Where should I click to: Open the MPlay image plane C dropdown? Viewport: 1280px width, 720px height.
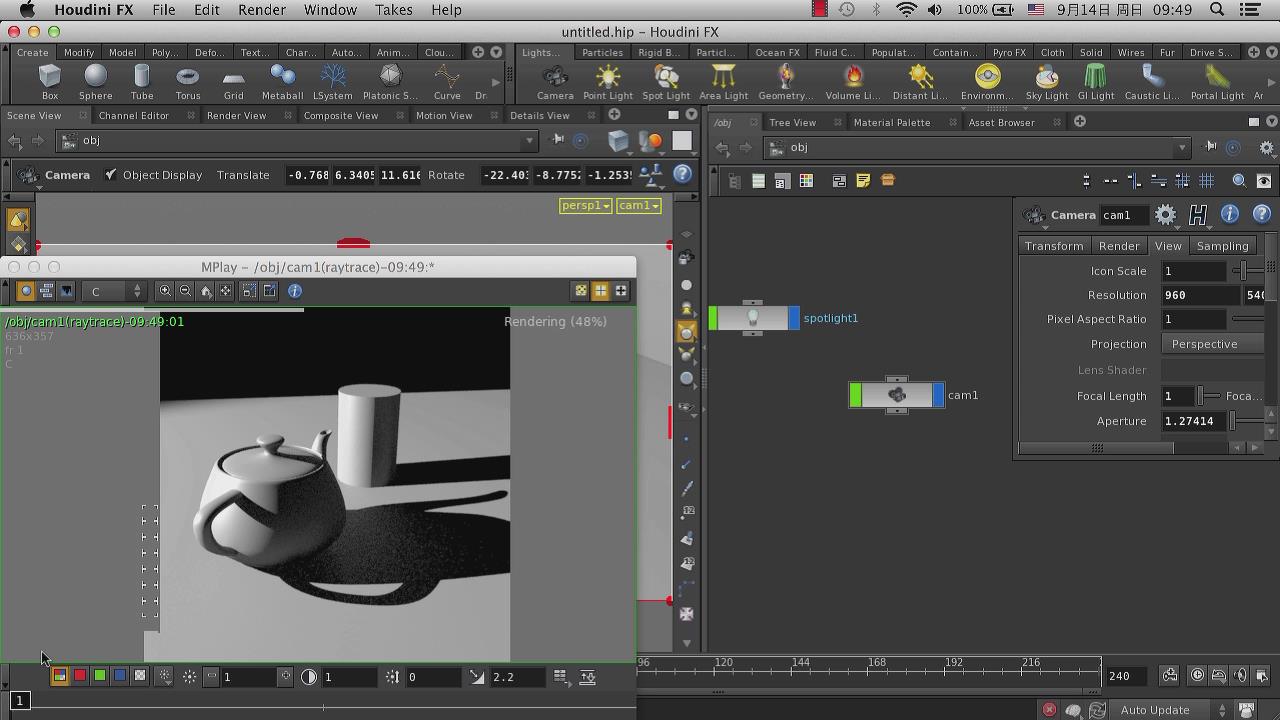coord(116,291)
